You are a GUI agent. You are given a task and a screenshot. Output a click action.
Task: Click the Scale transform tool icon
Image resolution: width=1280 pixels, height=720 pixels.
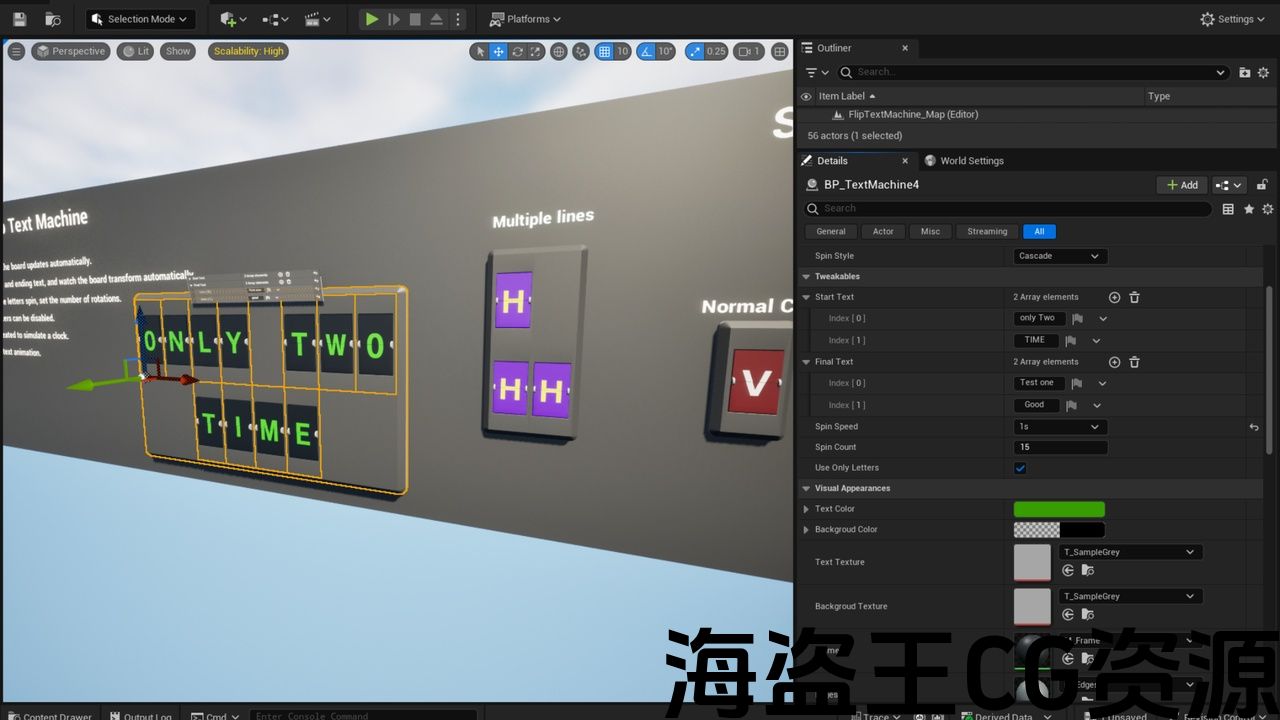pyautogui.click(x=536, y=52)
